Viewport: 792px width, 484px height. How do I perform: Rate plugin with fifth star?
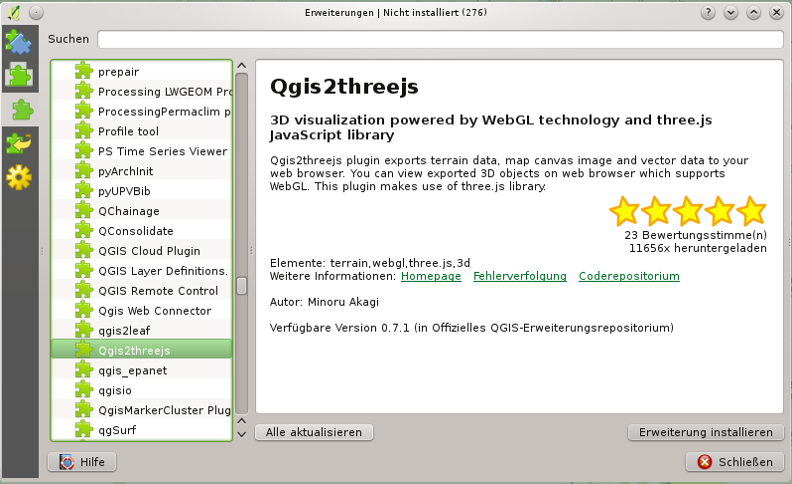tap(752, 211)
